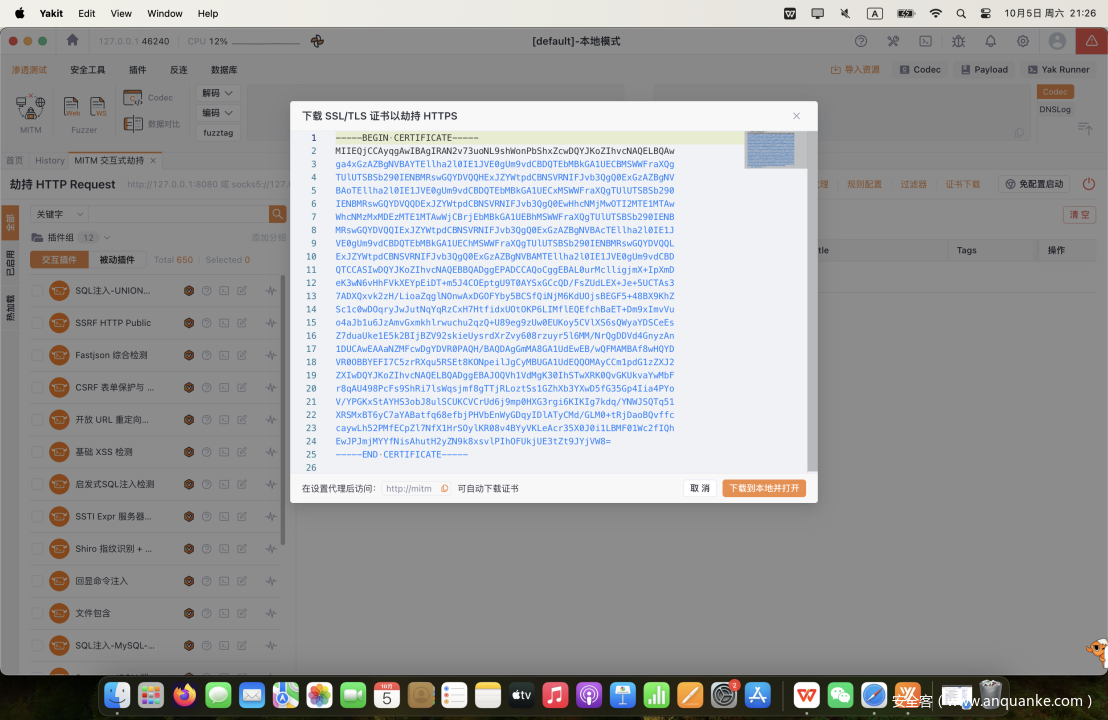Open Spotlight search in menu bar
Screen dimensions: 1108x720
(961, 13)
